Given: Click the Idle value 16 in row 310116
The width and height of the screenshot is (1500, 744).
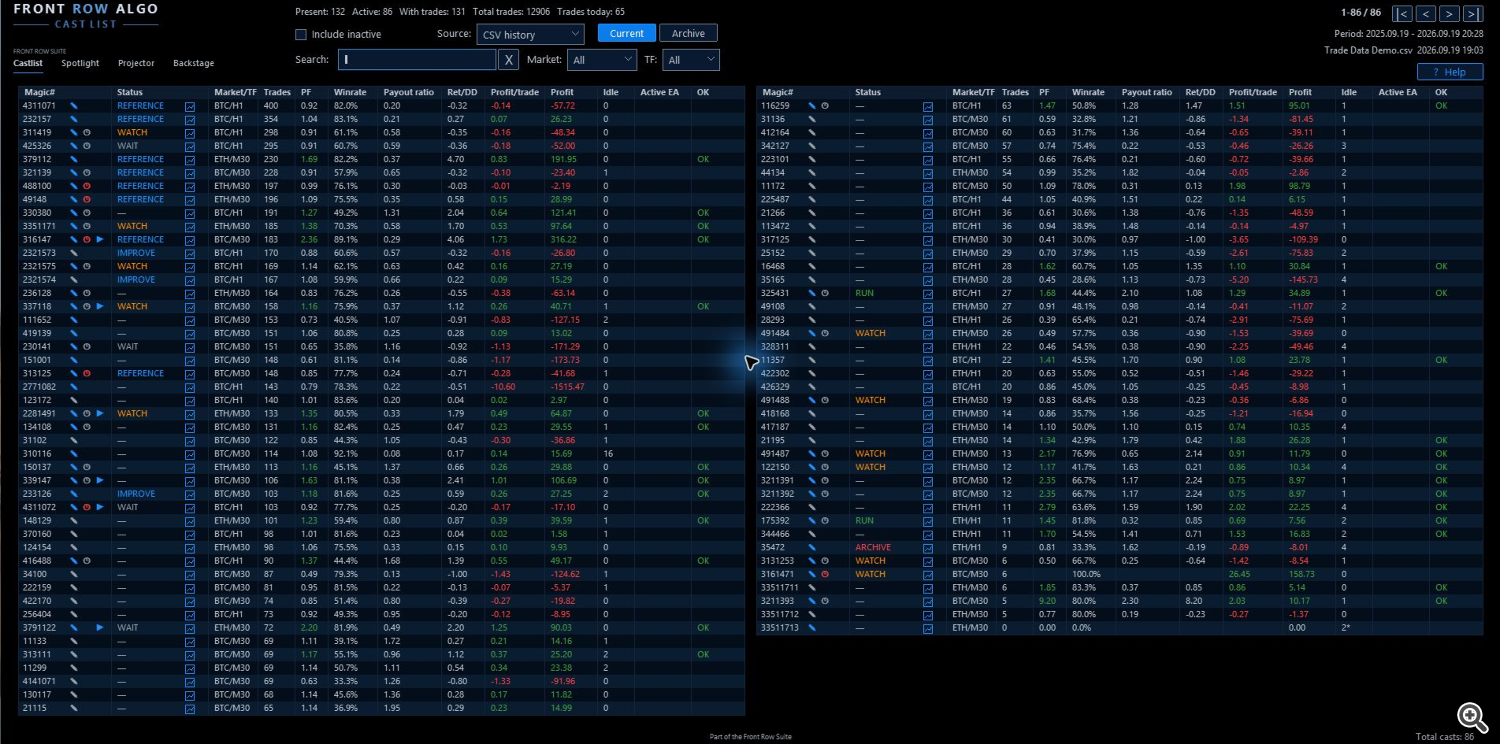Looking at the screenshot, I should [x=608, y=454].
